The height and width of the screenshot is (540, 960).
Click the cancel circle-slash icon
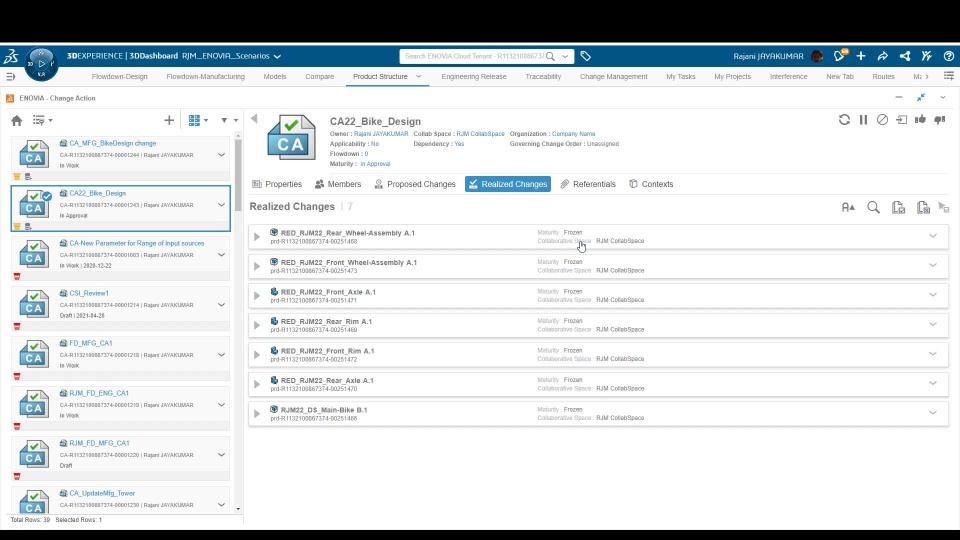pyautogui.click(x=882, y=120)
